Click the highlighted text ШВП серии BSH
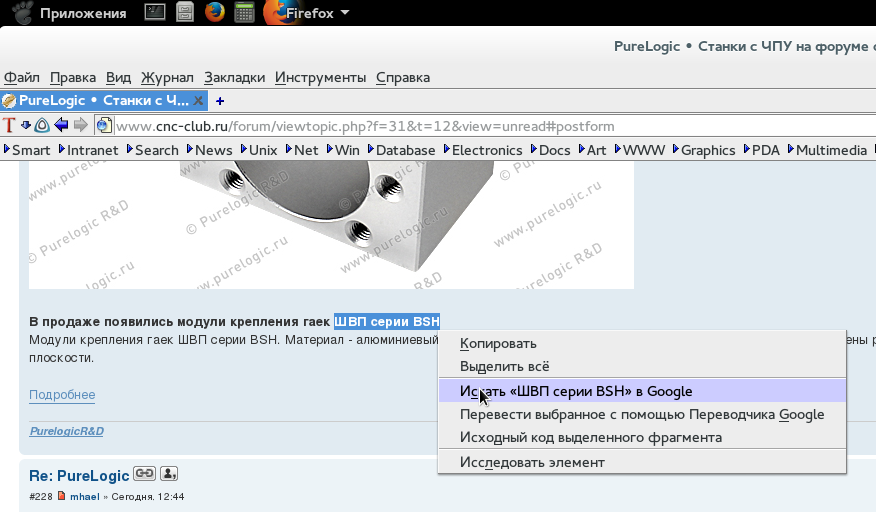The image size is (876, 512). coord(387,321)
